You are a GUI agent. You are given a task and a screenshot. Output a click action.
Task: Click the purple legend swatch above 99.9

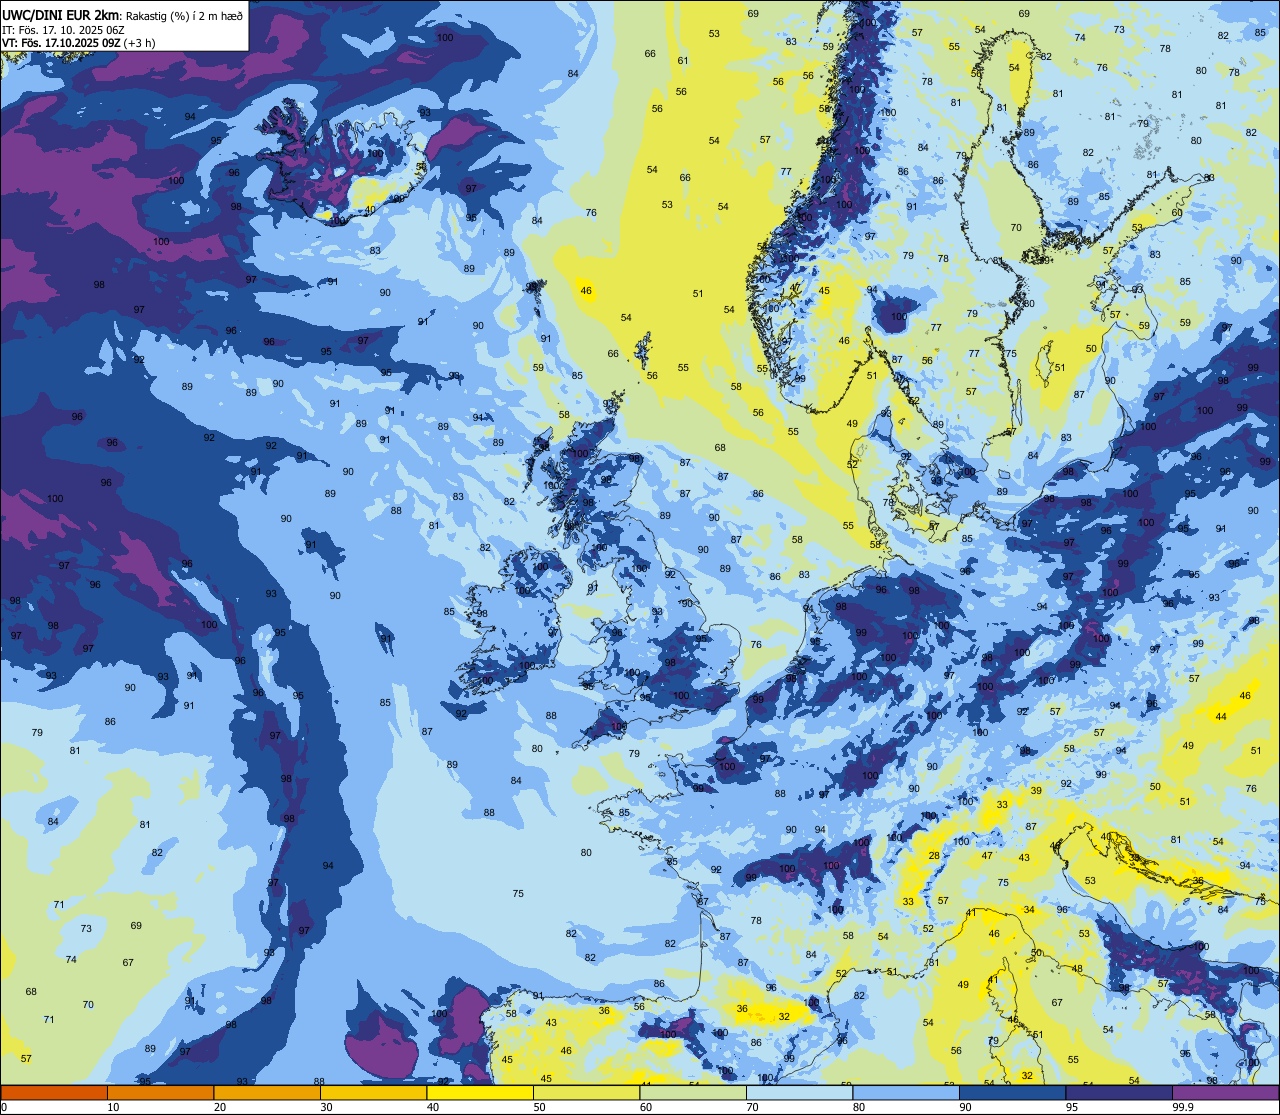tap(1225, 1092)
